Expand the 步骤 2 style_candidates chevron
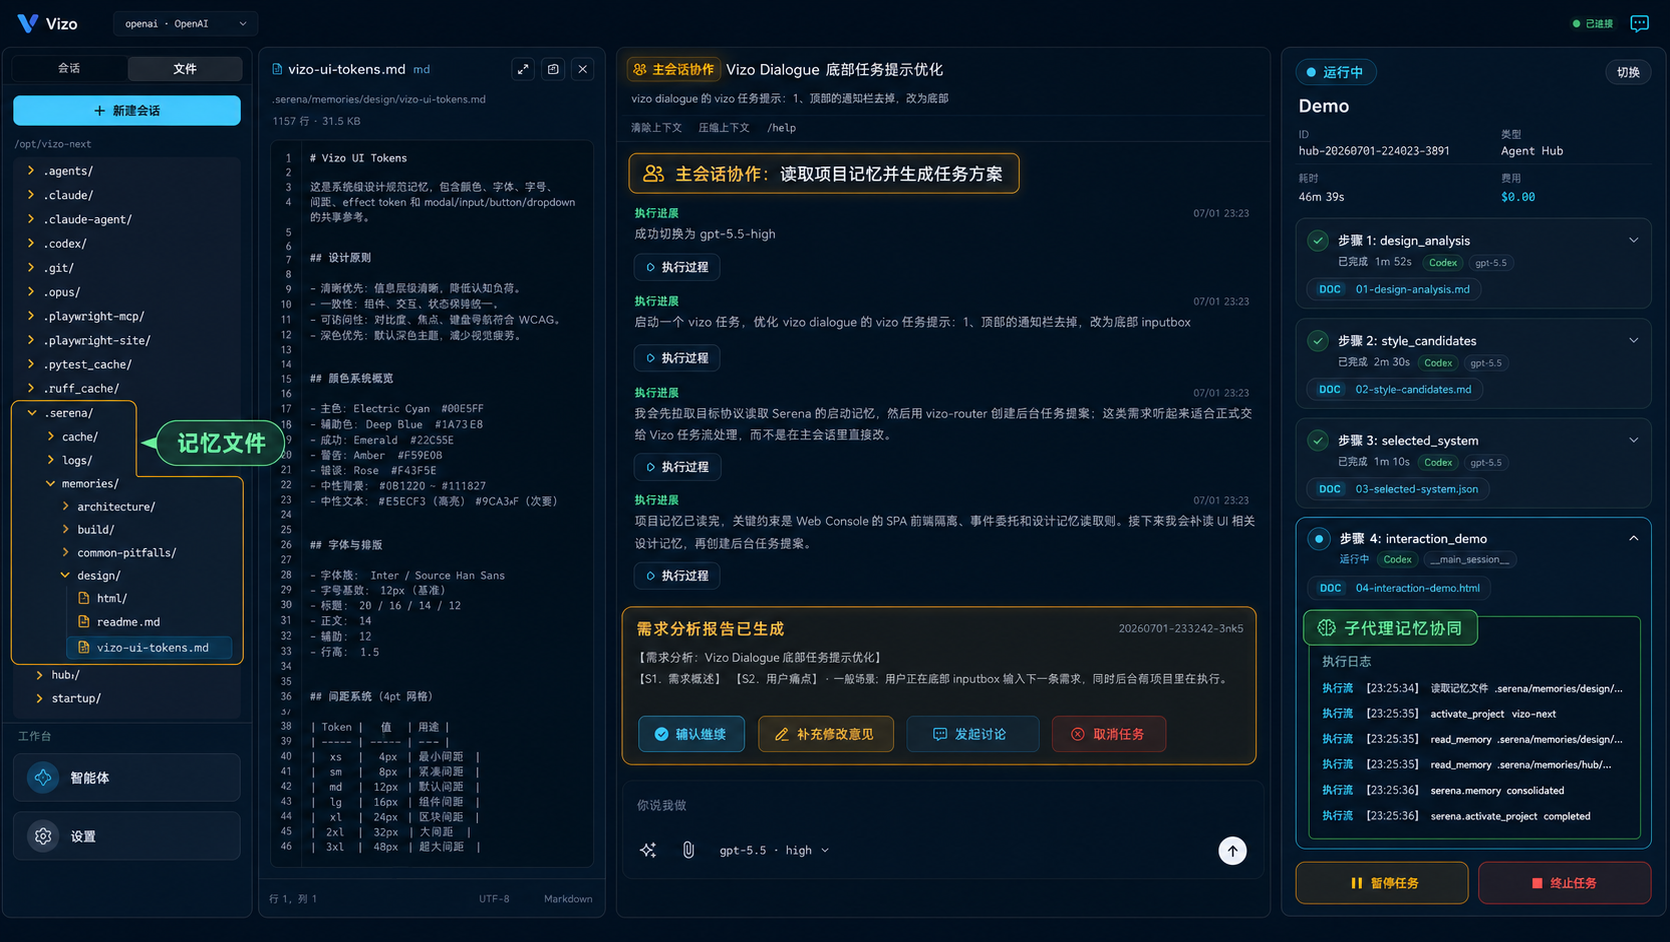Viewport: 1670px width, 942px height. [1633, 340]
